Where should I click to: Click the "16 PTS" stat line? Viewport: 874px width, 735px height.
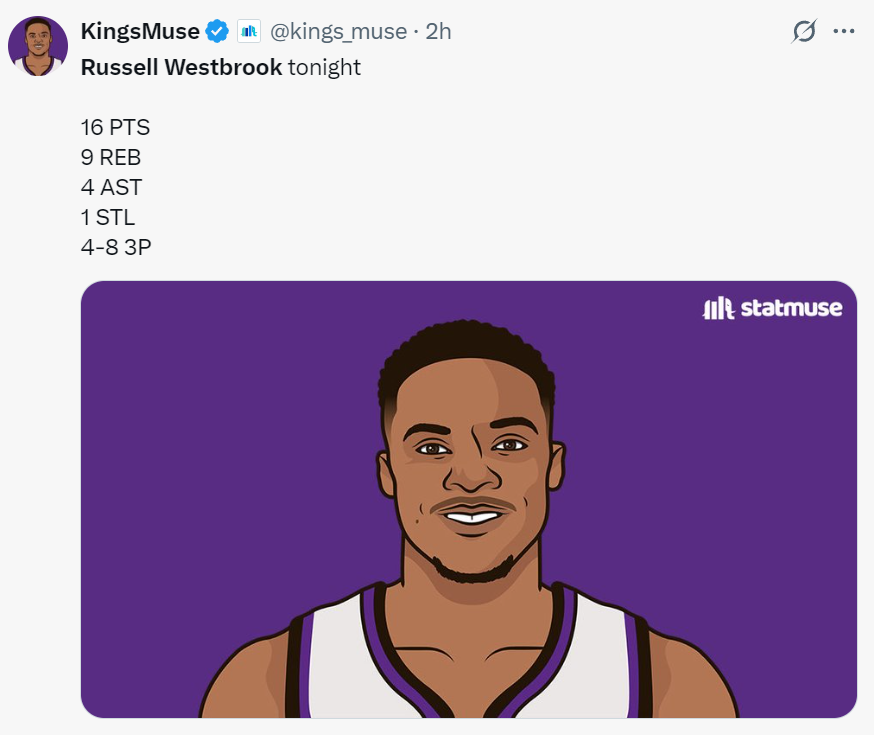[x=115, y=127]
